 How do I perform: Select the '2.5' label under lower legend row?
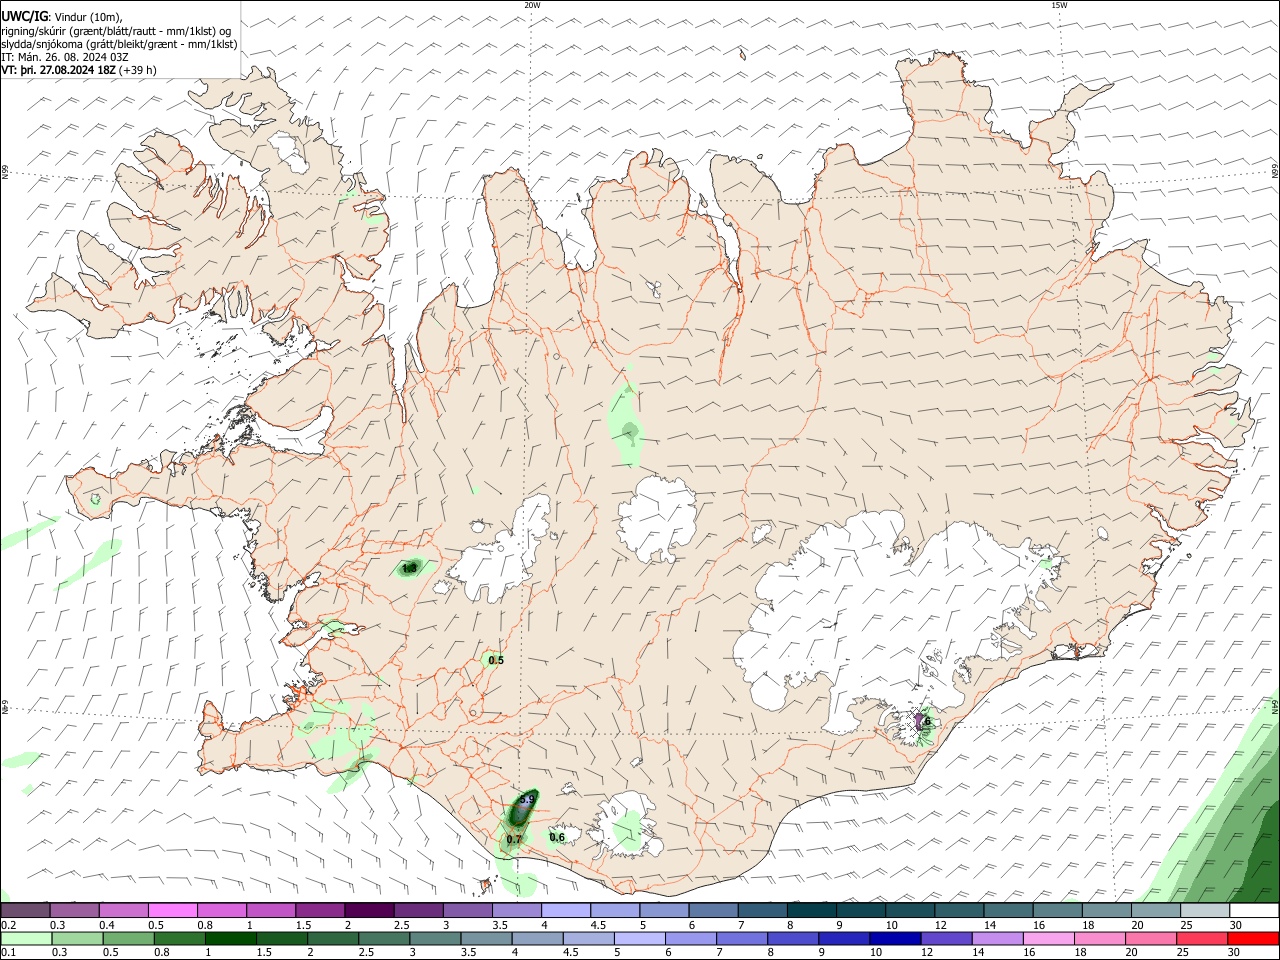[x=367, y=953]
